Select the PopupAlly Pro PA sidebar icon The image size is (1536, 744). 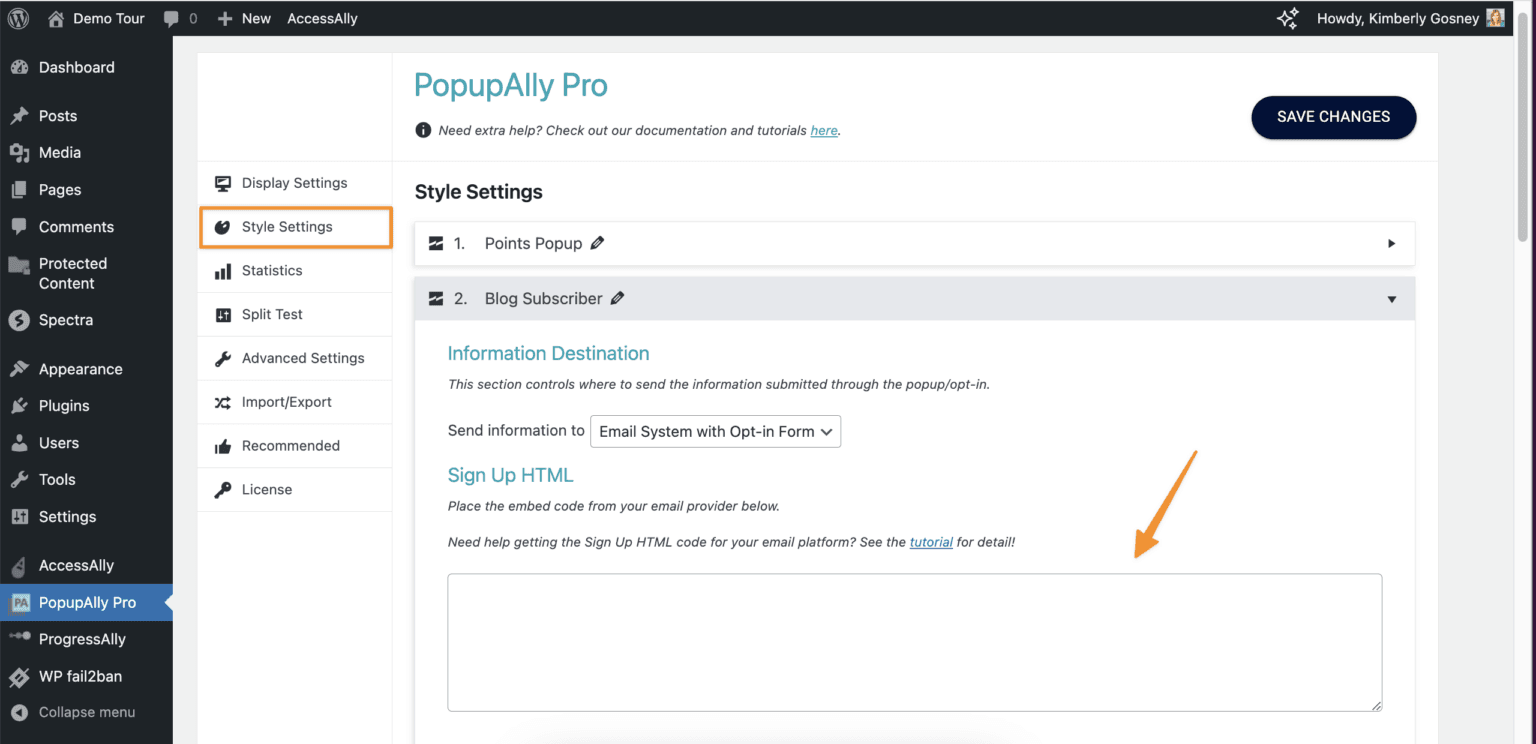coord(21,602)
